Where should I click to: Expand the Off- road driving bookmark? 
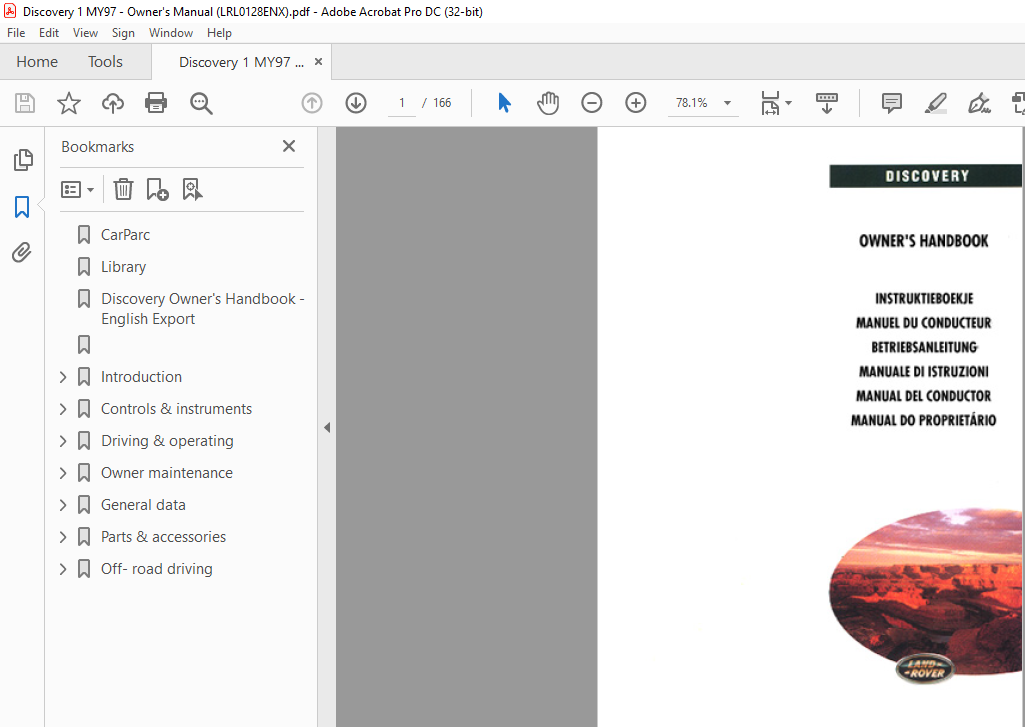63,569
